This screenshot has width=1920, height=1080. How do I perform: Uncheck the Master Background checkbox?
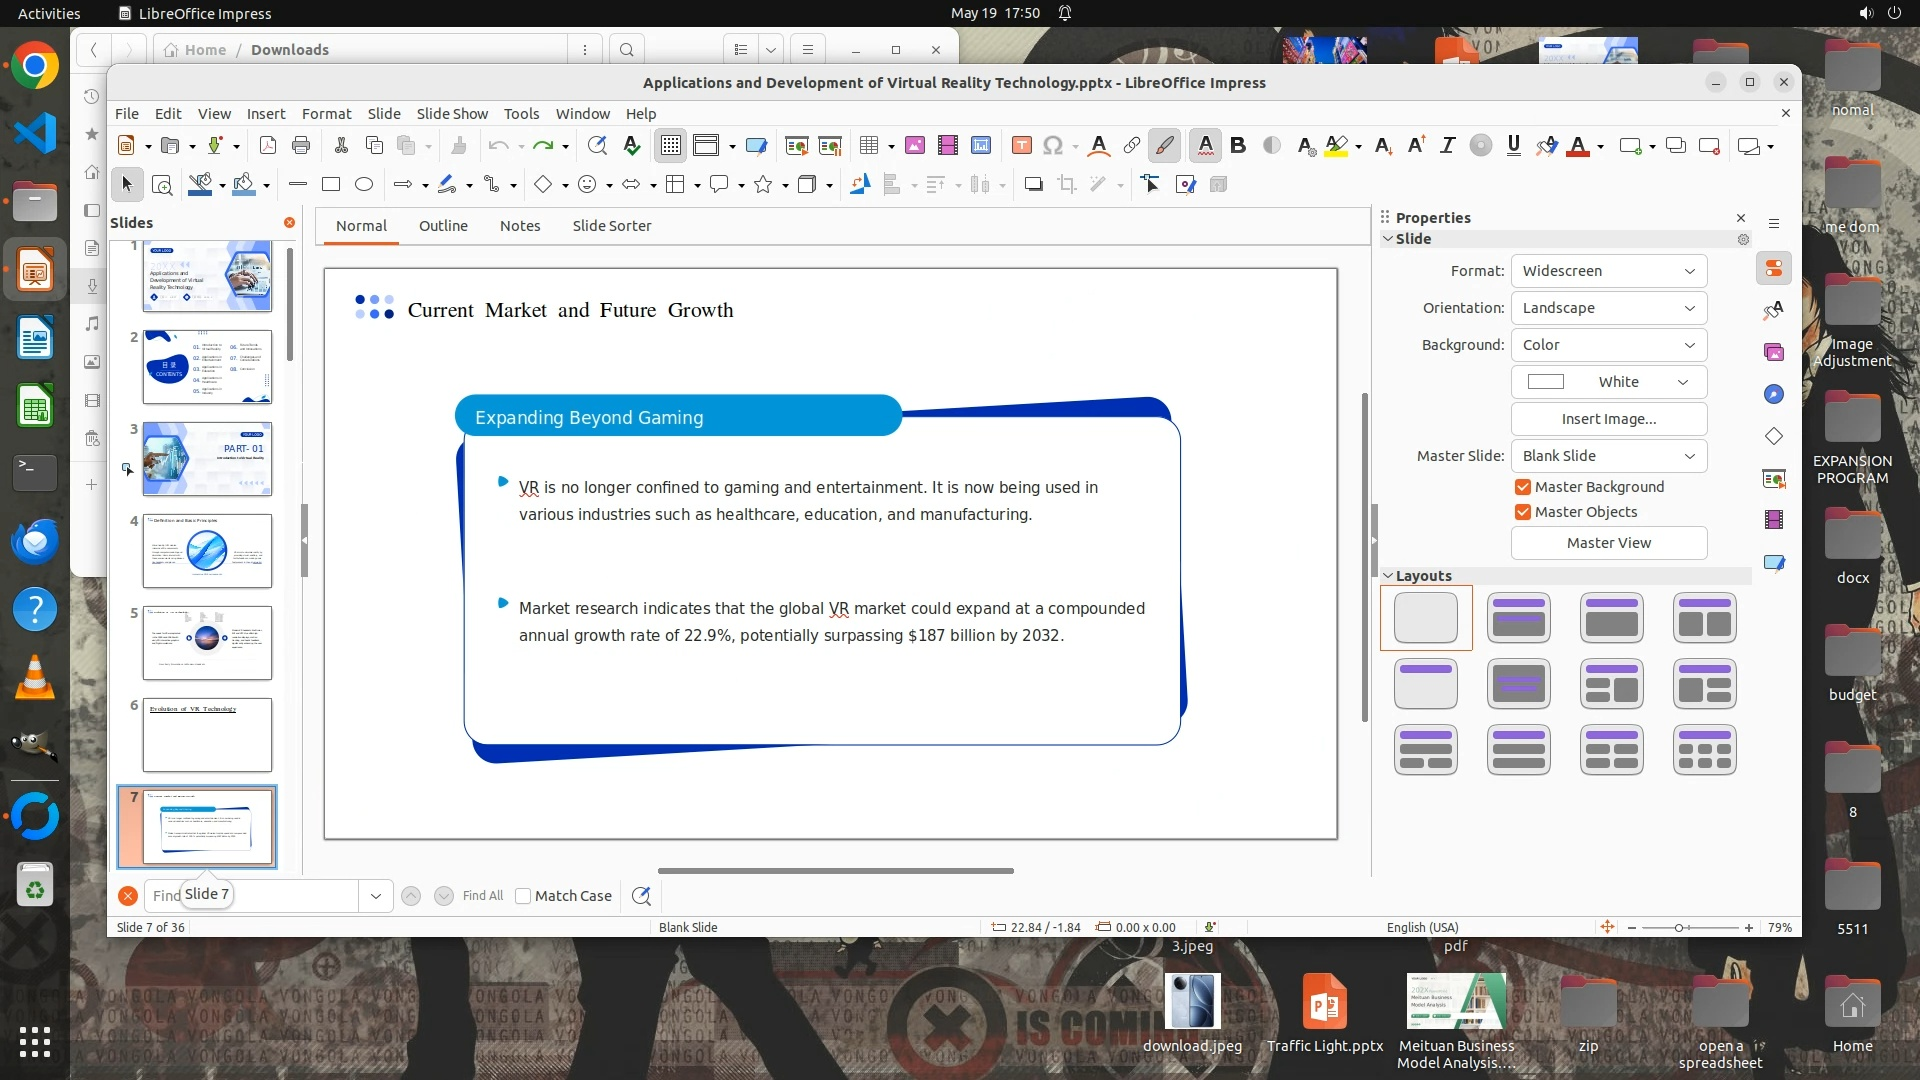pyautogui.click(x=1523, y=487)
